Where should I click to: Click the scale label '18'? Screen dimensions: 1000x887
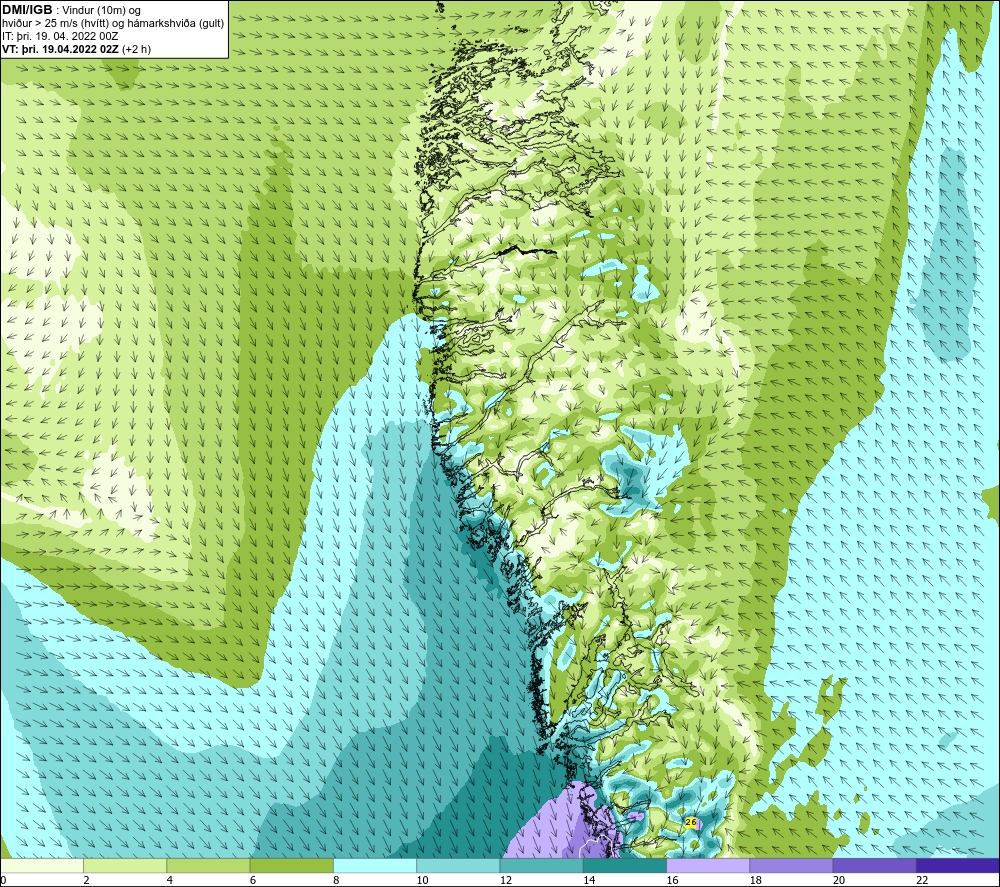(x=756, y=880)
